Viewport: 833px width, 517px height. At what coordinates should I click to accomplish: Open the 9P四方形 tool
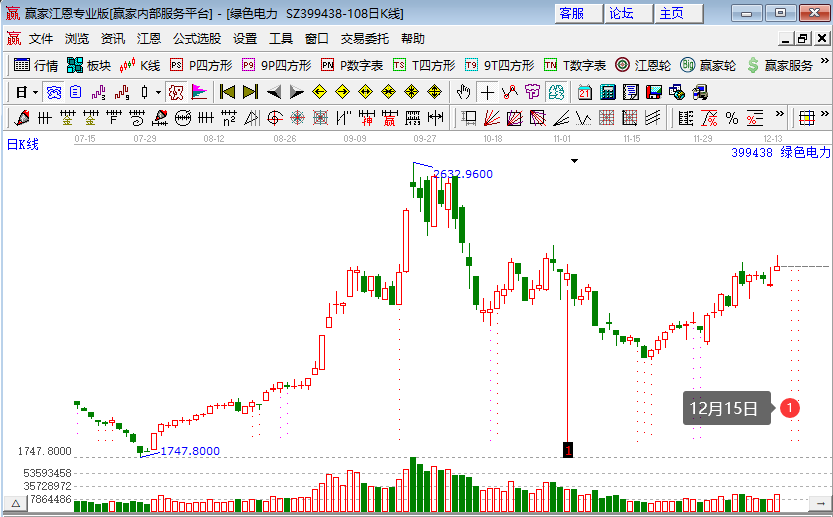coord(276,65)
